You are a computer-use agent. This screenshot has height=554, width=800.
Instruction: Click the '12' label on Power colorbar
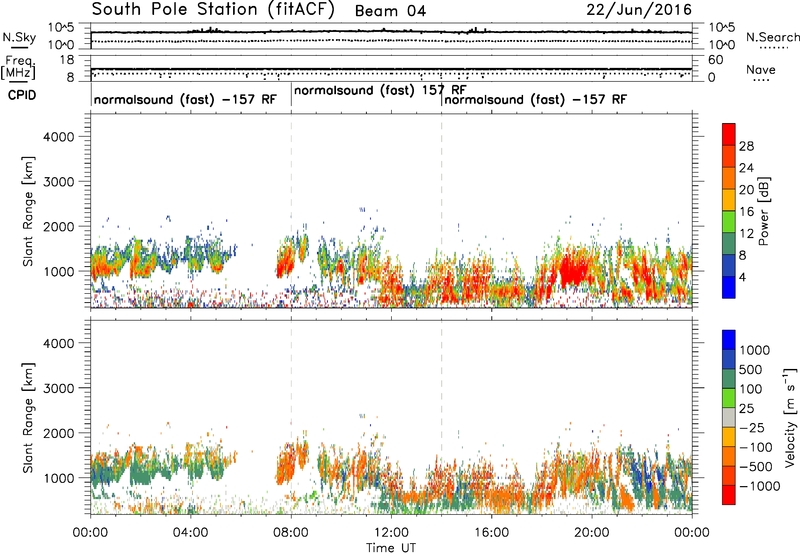[746, 234]
